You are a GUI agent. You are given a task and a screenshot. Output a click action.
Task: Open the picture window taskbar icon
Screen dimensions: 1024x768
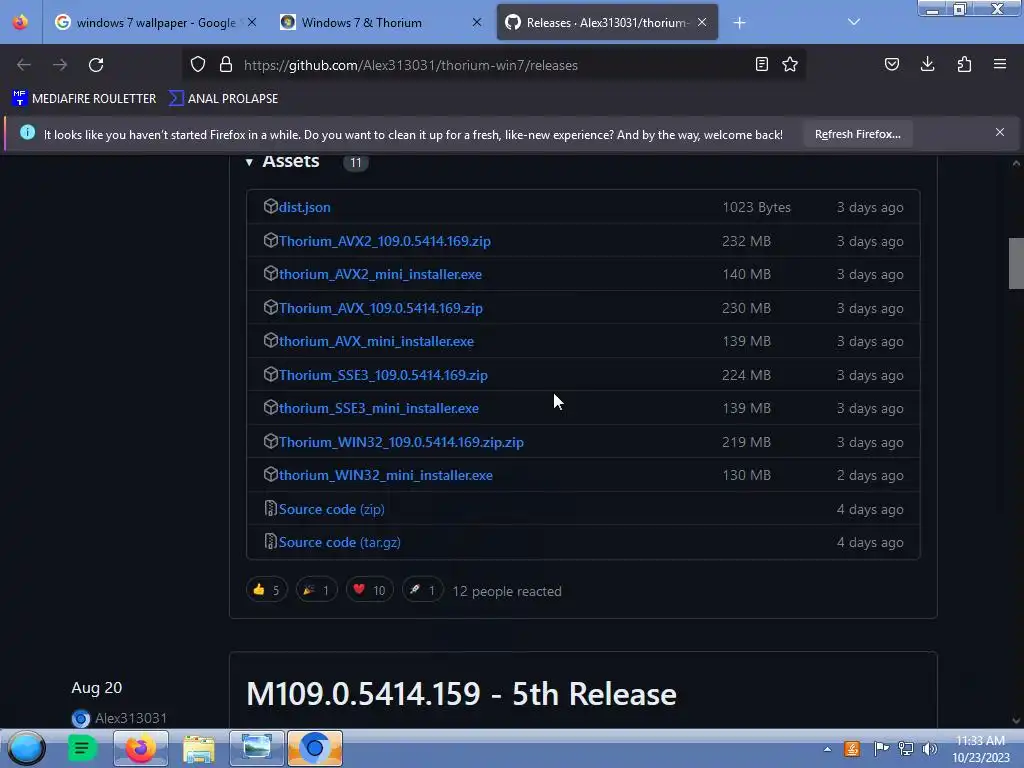257,748
